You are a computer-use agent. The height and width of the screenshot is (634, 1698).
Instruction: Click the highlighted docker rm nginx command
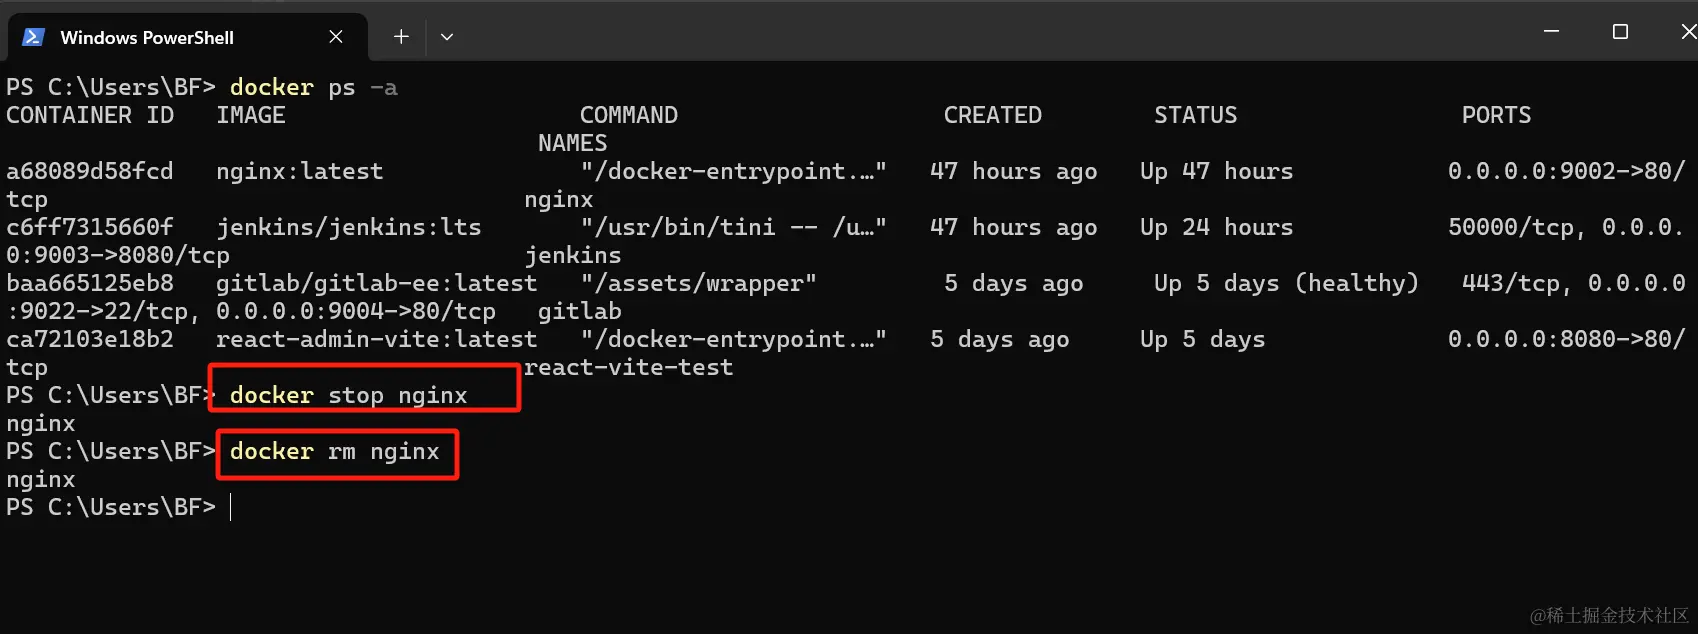point(334,451)
